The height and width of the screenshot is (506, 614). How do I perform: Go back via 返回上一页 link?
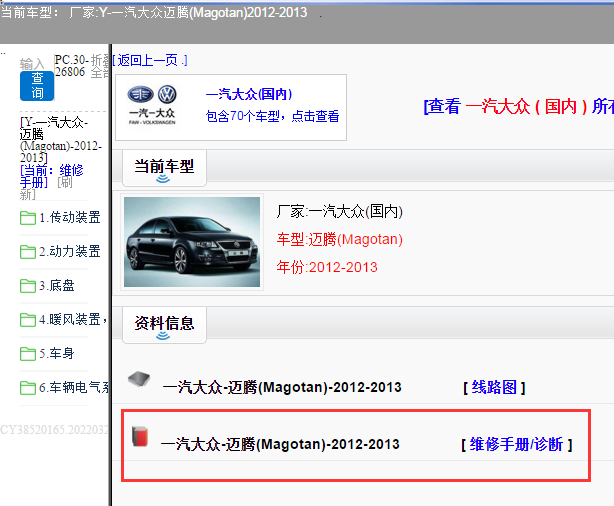click(150, 60)
